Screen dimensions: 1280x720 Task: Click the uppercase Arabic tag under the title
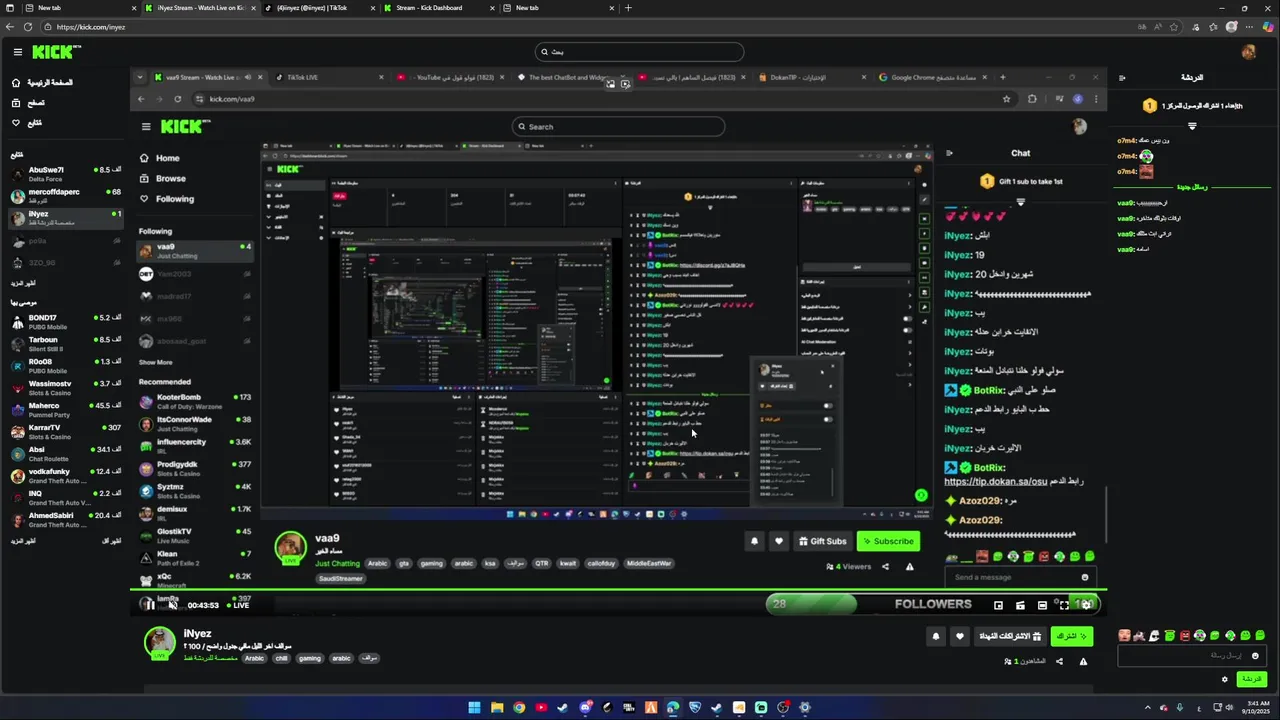254,658
